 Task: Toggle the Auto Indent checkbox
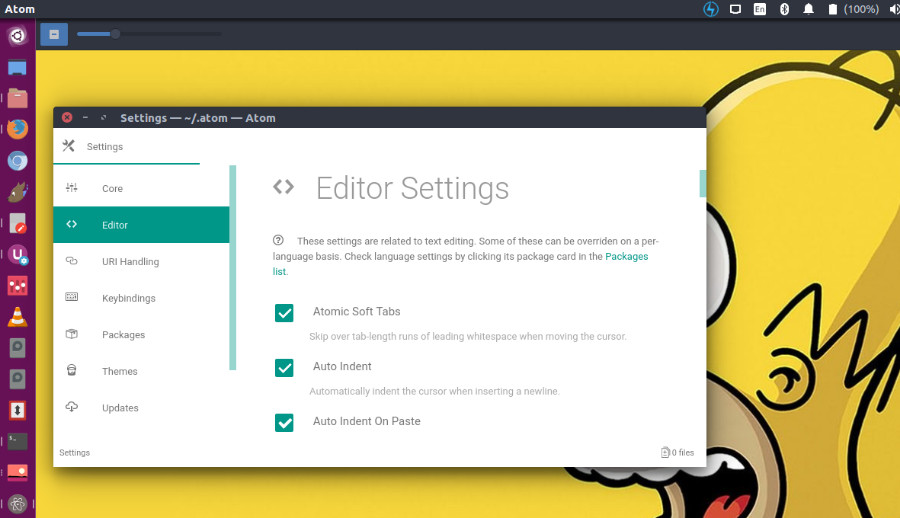click(x=284, y=368)
